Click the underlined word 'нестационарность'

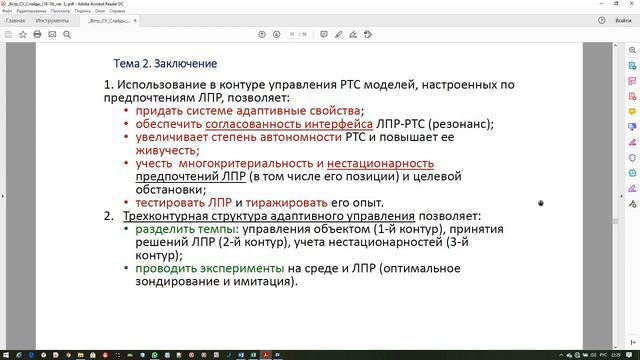click(x=380, y=163)
